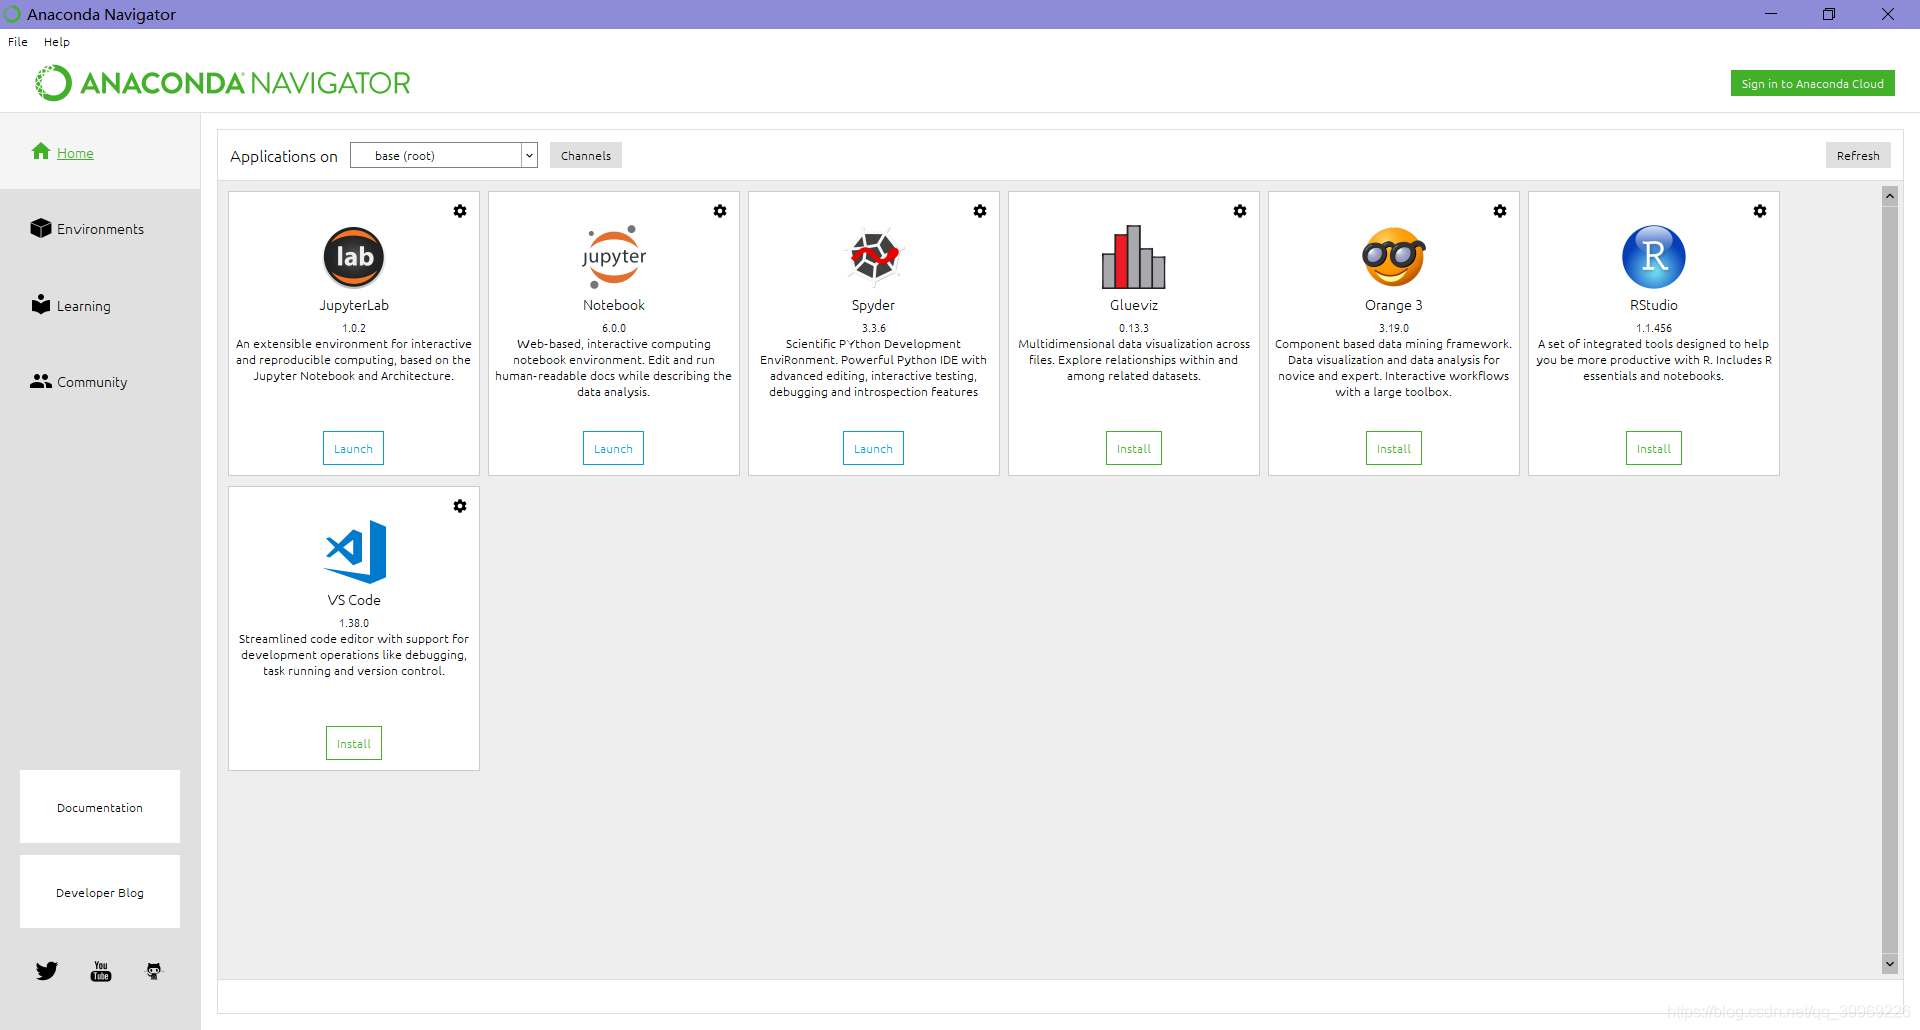This screenshot has height=1030, width=1920.
Task: Click the Community people icon
Action: coord(41,381)
